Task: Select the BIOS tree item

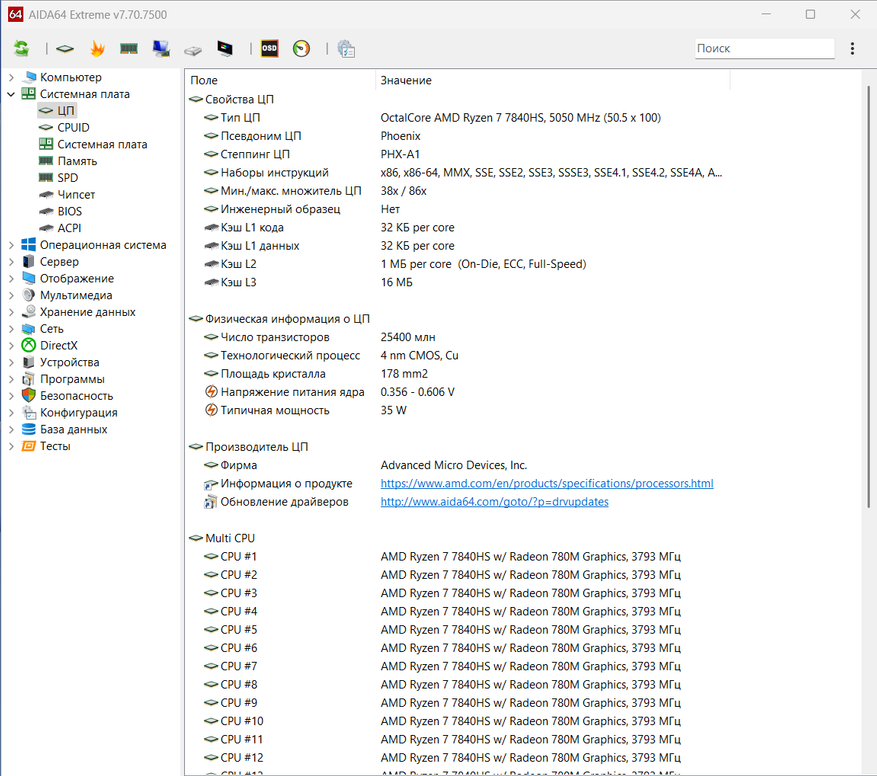Action: pos(69,211)
